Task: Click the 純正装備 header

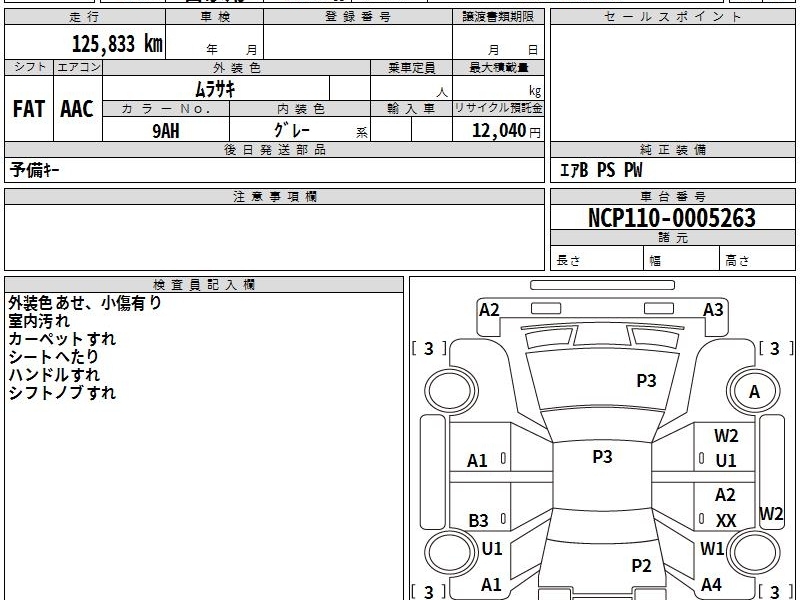Action: [672, 149]
